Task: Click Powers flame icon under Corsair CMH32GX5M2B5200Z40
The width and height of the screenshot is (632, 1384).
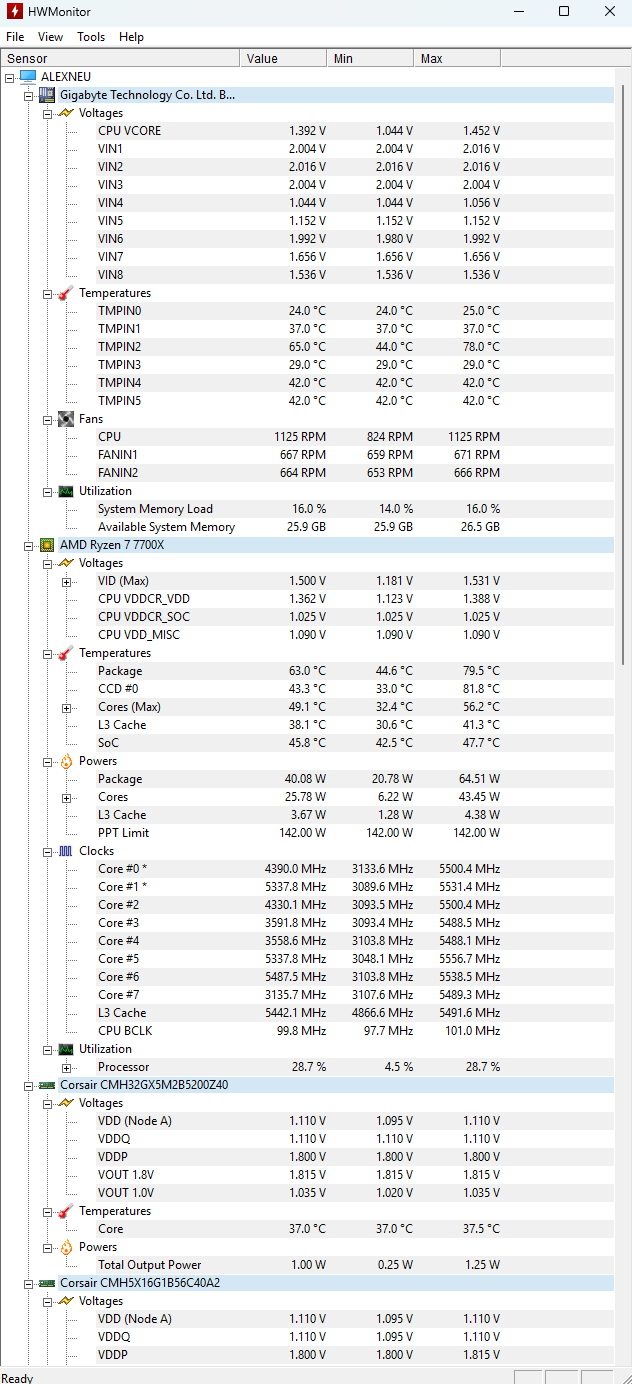Action: (x=66, y=1247)
